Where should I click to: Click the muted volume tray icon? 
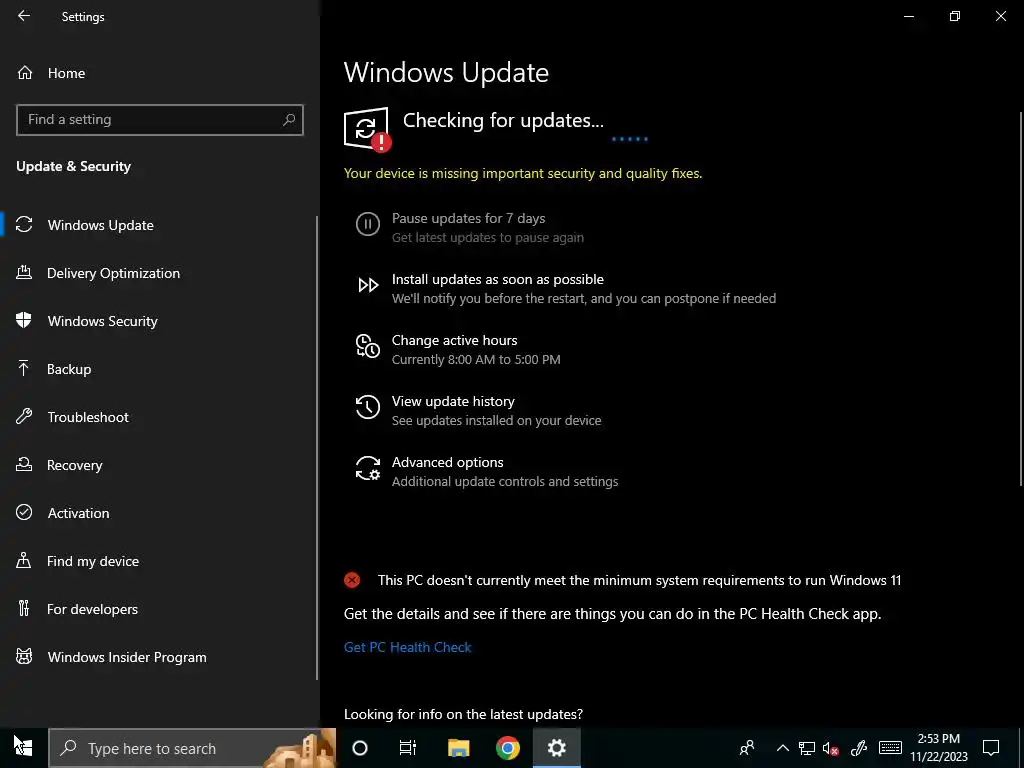[831, 748]
